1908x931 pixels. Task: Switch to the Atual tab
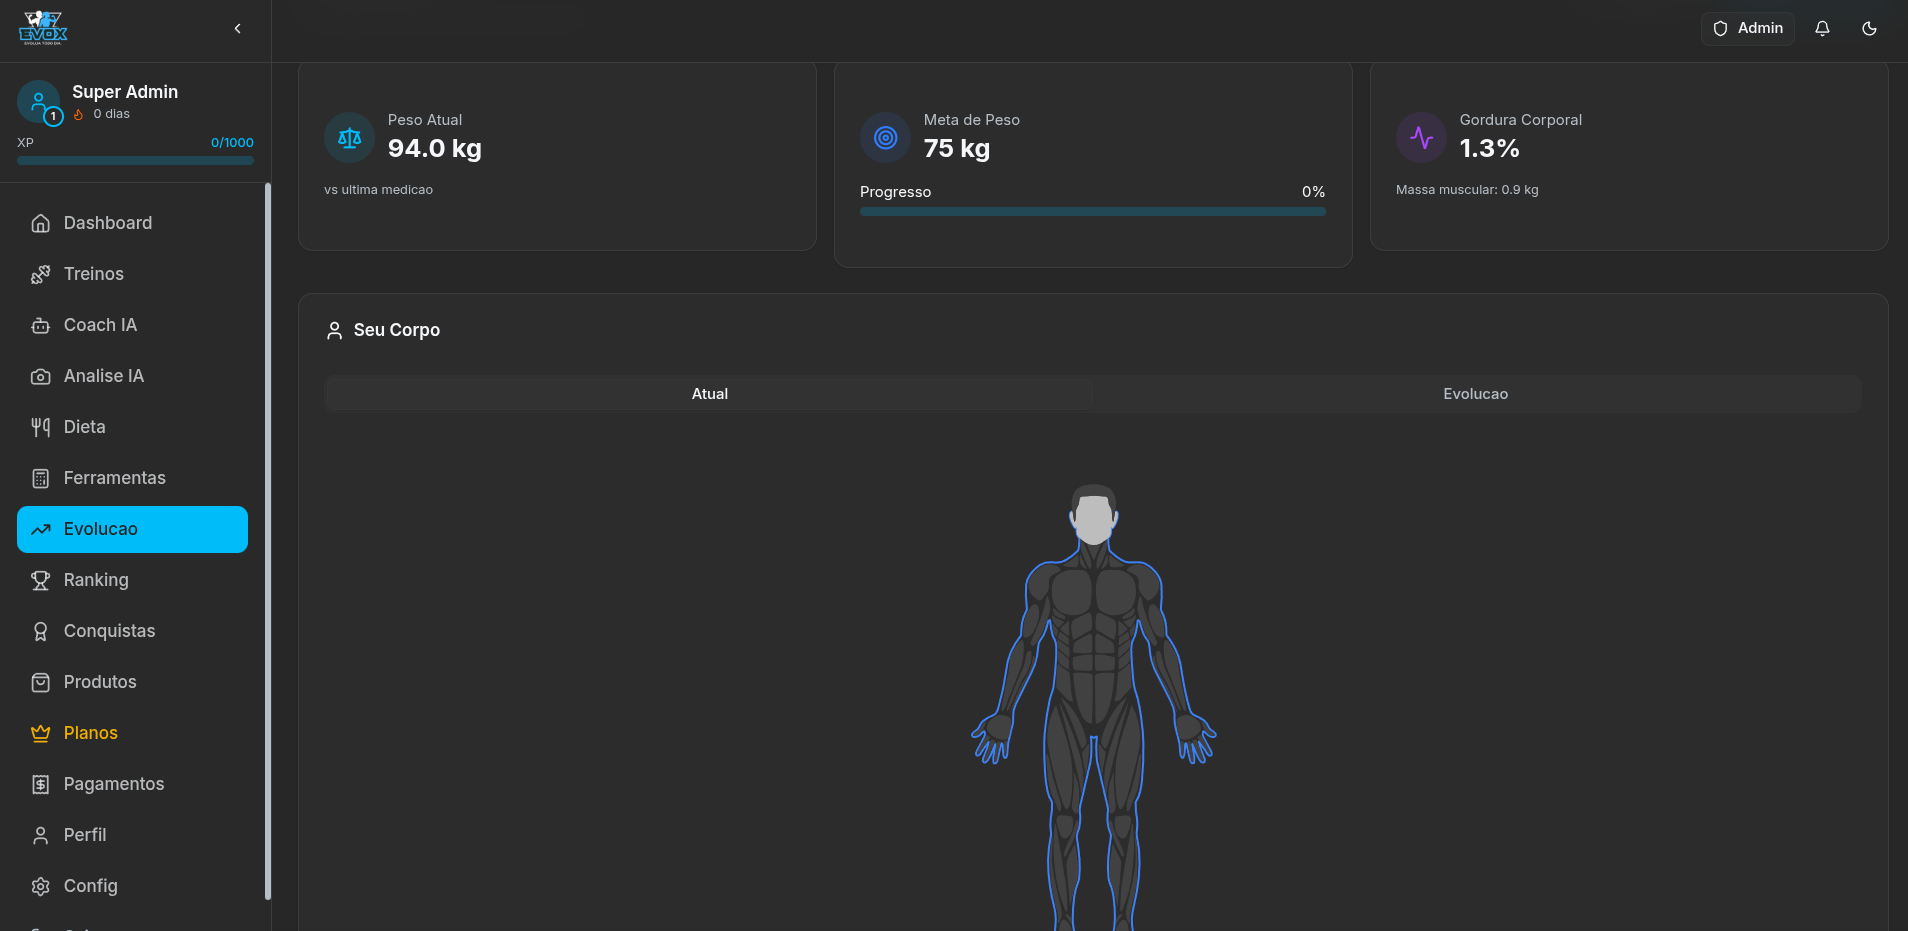click(x=709, y=394)
